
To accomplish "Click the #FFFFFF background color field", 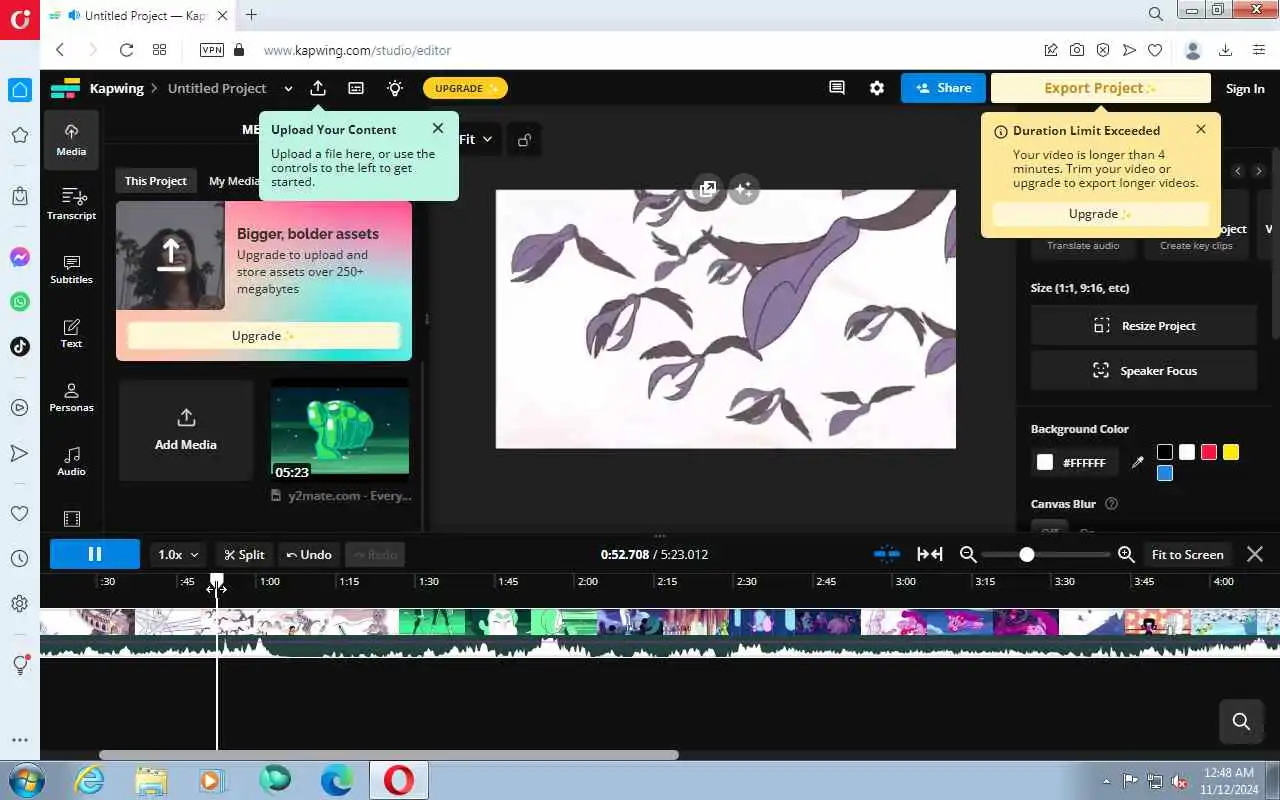I will [x=1075, y=462].
